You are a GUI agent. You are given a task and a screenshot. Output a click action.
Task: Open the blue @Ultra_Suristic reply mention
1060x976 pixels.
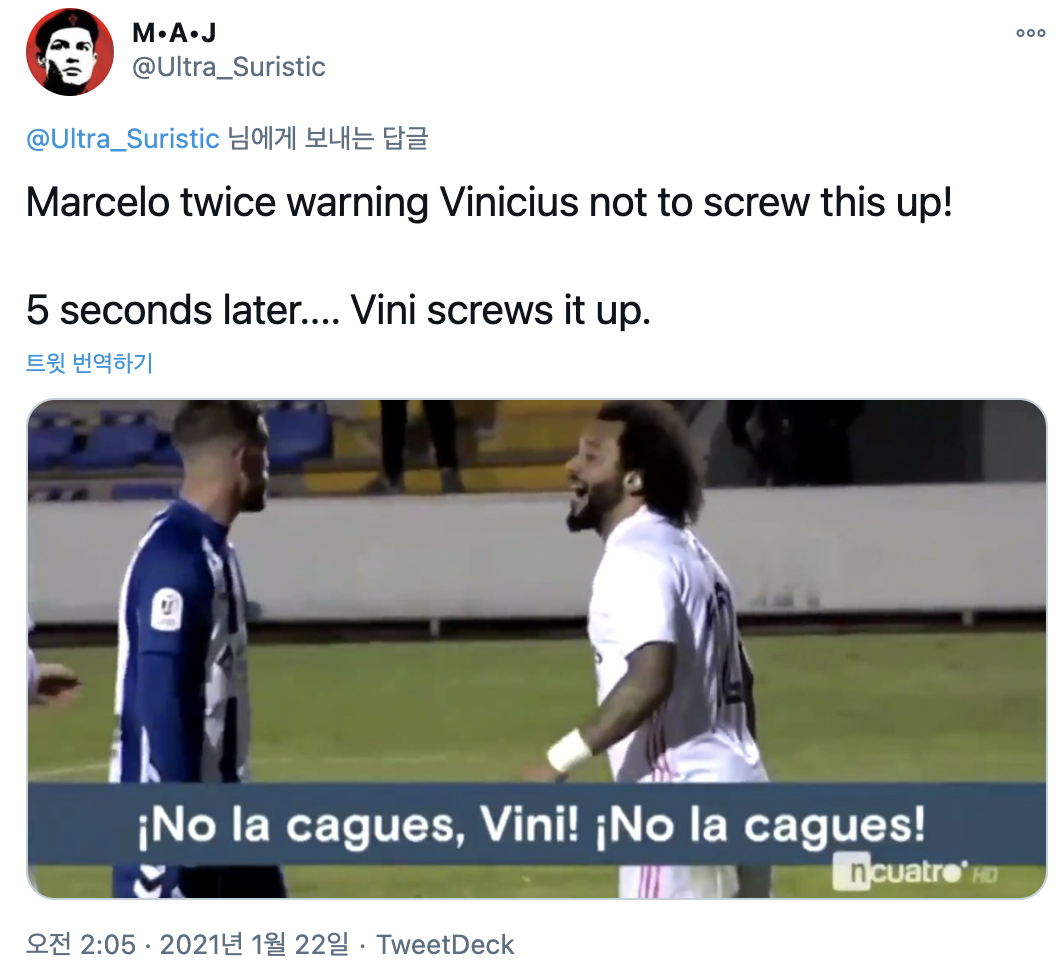click(x=122, y=139)
